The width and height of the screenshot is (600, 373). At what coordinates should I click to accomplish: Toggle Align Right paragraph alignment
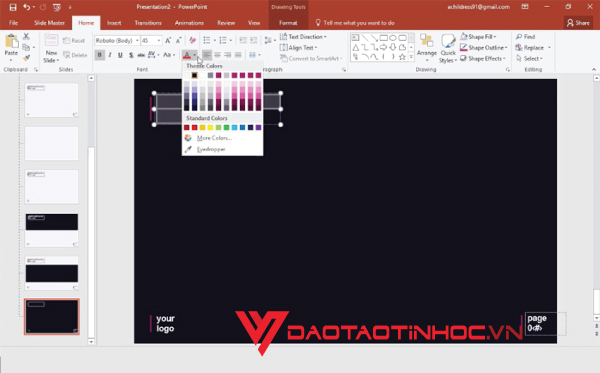tap(228, 55)
